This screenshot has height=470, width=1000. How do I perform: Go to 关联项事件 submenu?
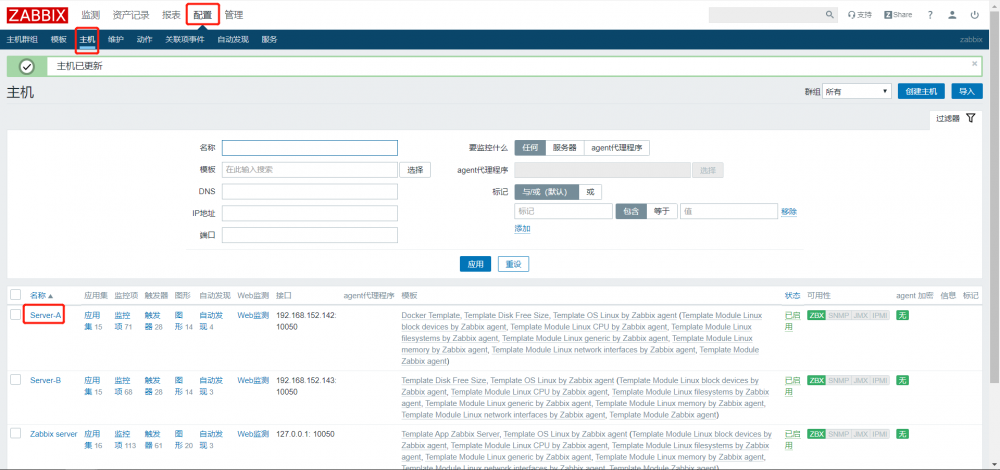coord(185,40)
